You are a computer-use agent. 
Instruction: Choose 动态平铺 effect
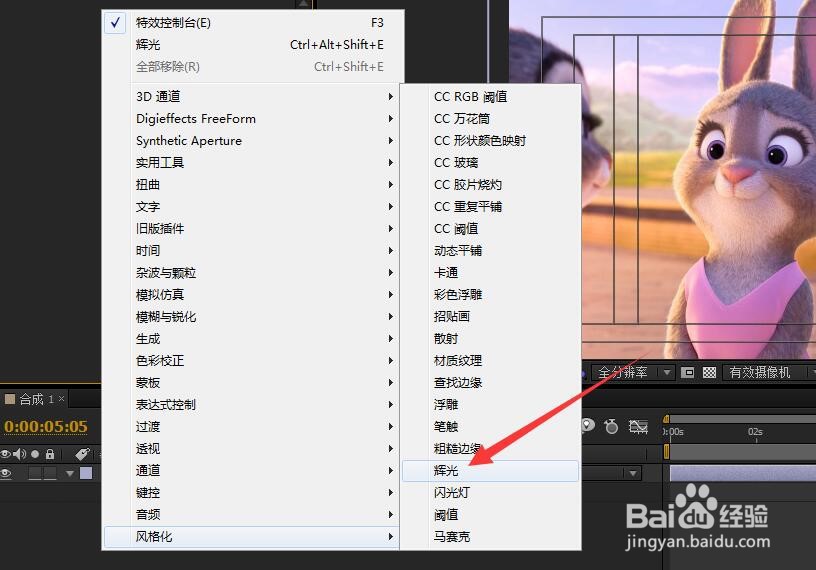click(x=490, y=251)
